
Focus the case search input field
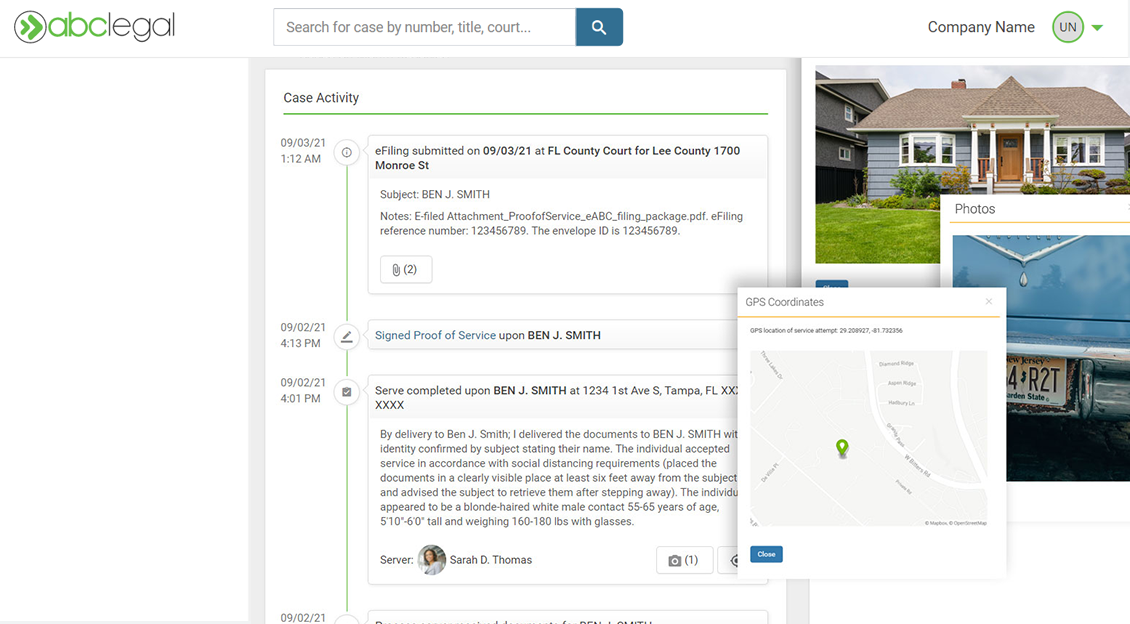point(424,27)
